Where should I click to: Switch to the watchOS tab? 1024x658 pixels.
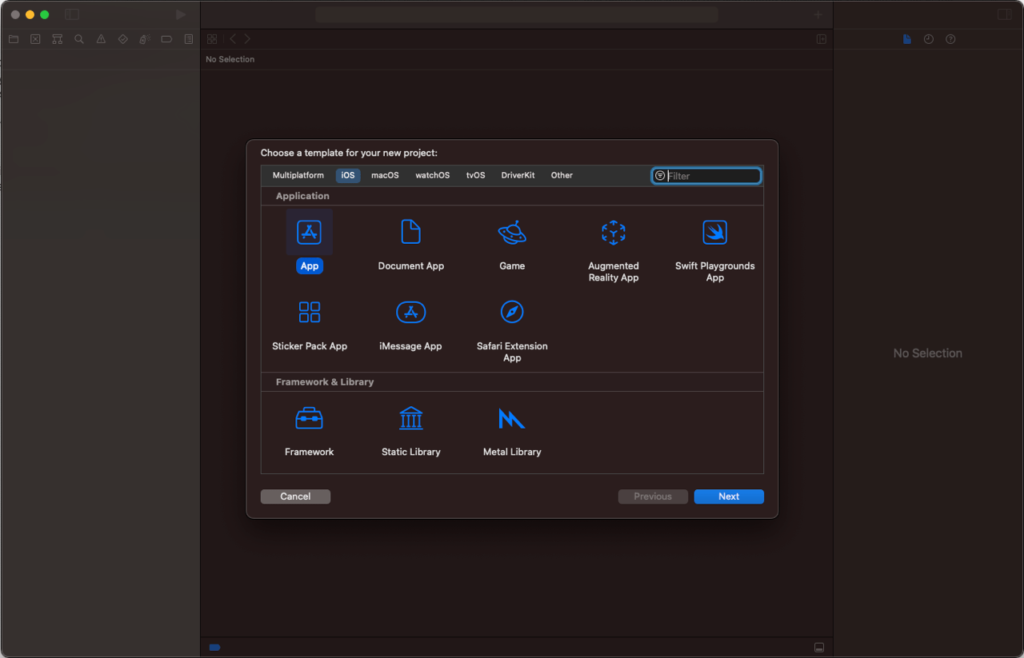[432, 176]
